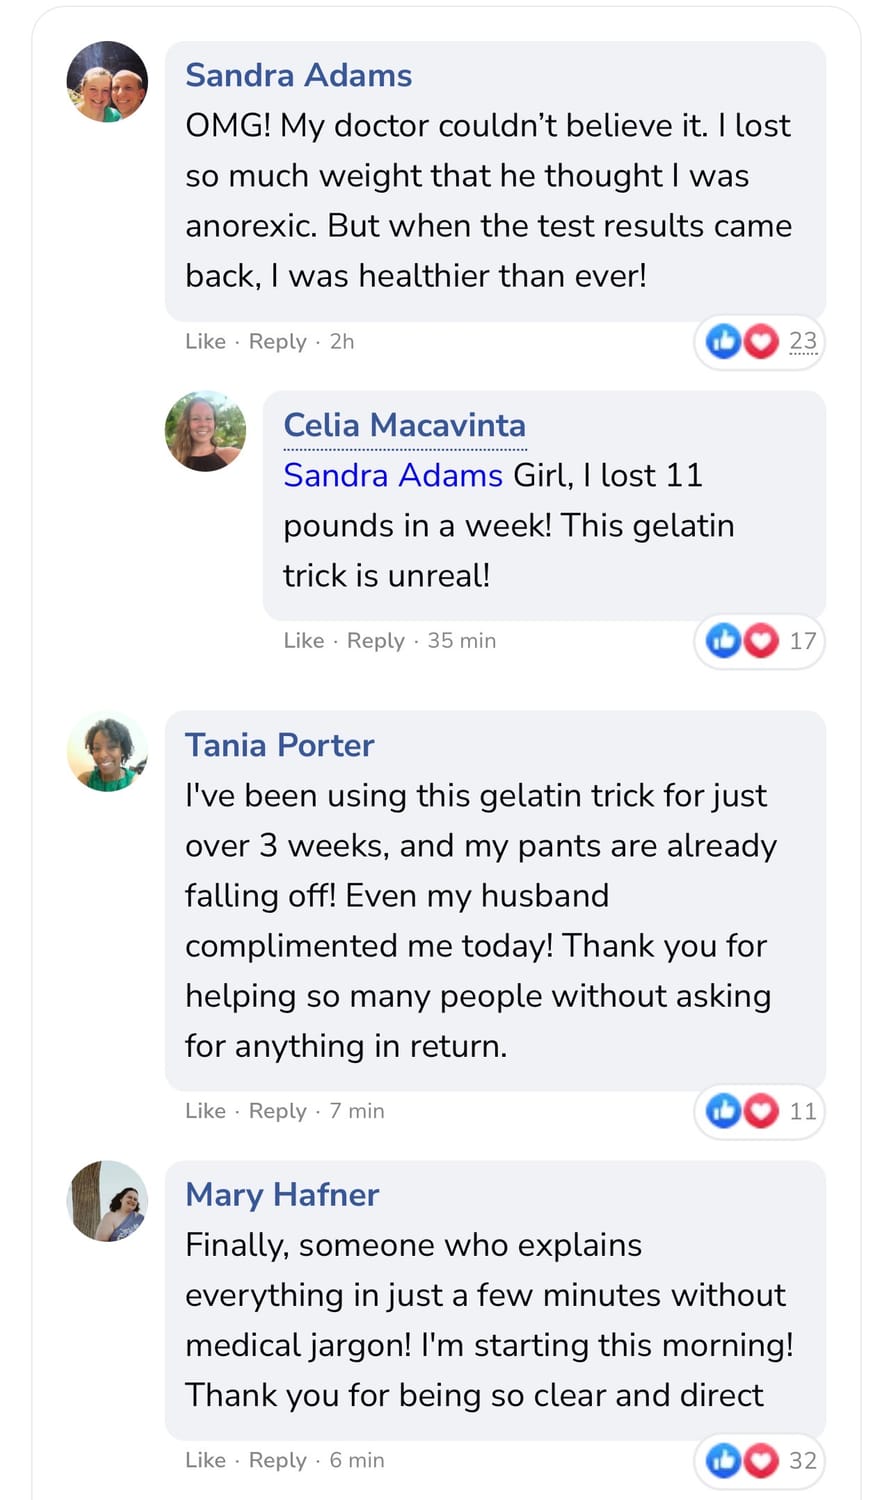893x1500 pixels.
Task: Click the heart reaction on Celia Macavinta's reply
Action: 761,640
